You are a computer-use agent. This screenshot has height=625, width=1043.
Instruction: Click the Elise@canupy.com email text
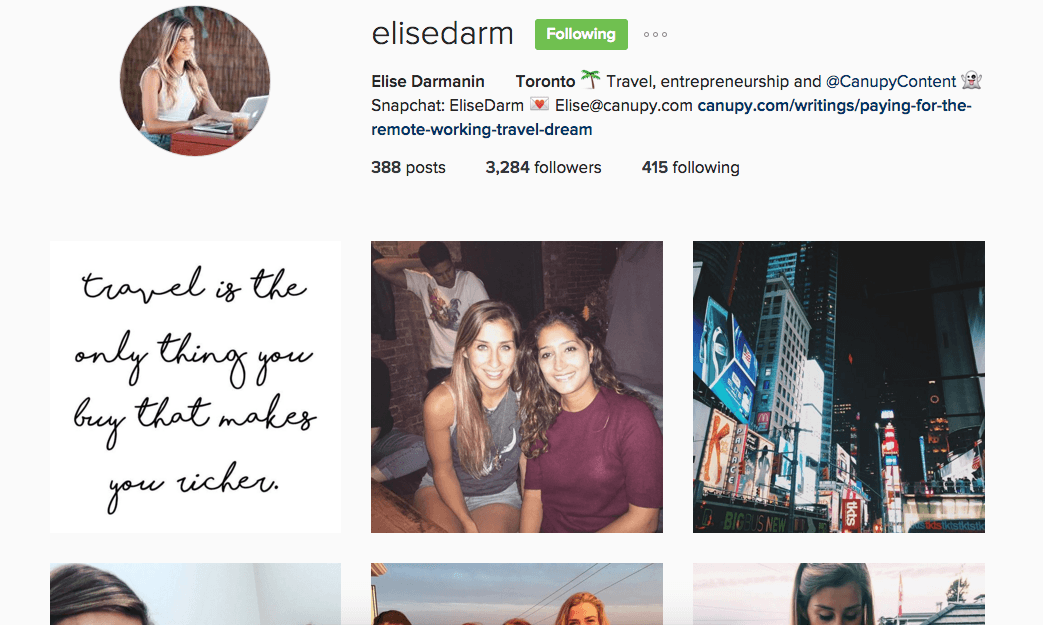point(624,106)
